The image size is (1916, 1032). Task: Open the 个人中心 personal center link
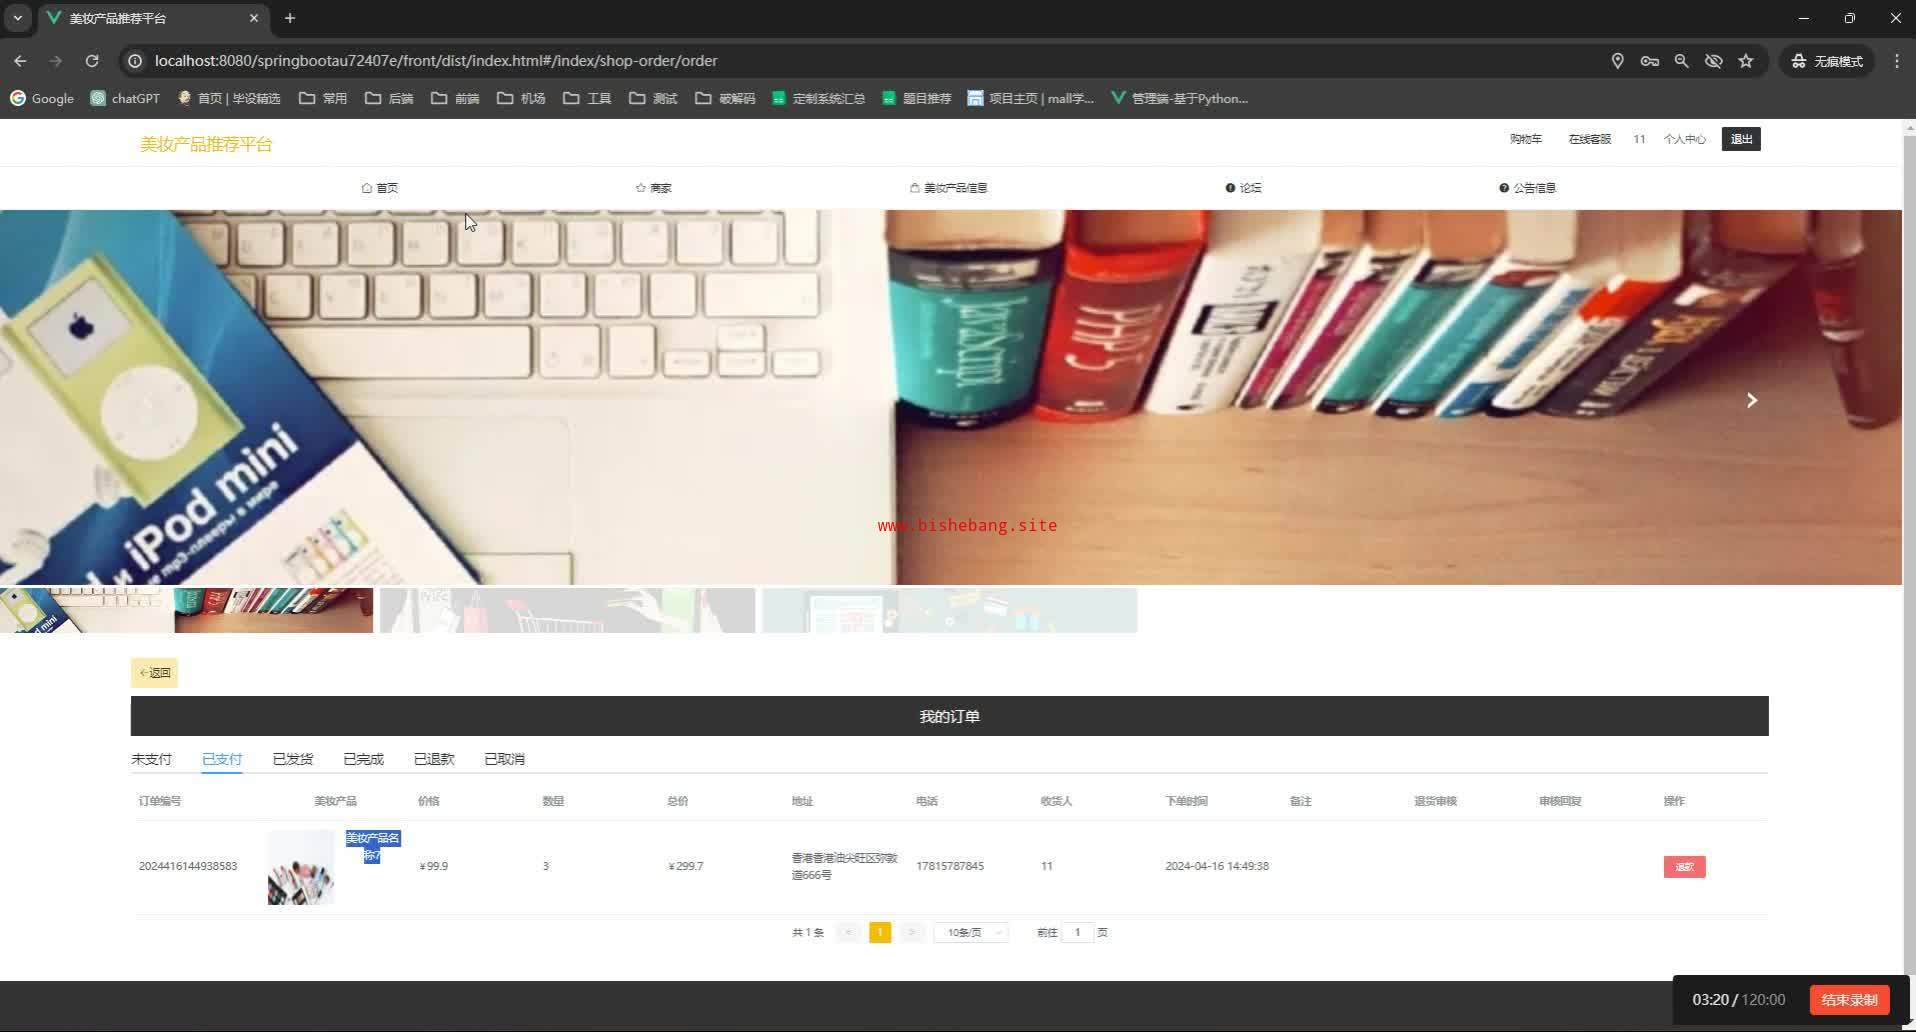[x=1685, y=139]
